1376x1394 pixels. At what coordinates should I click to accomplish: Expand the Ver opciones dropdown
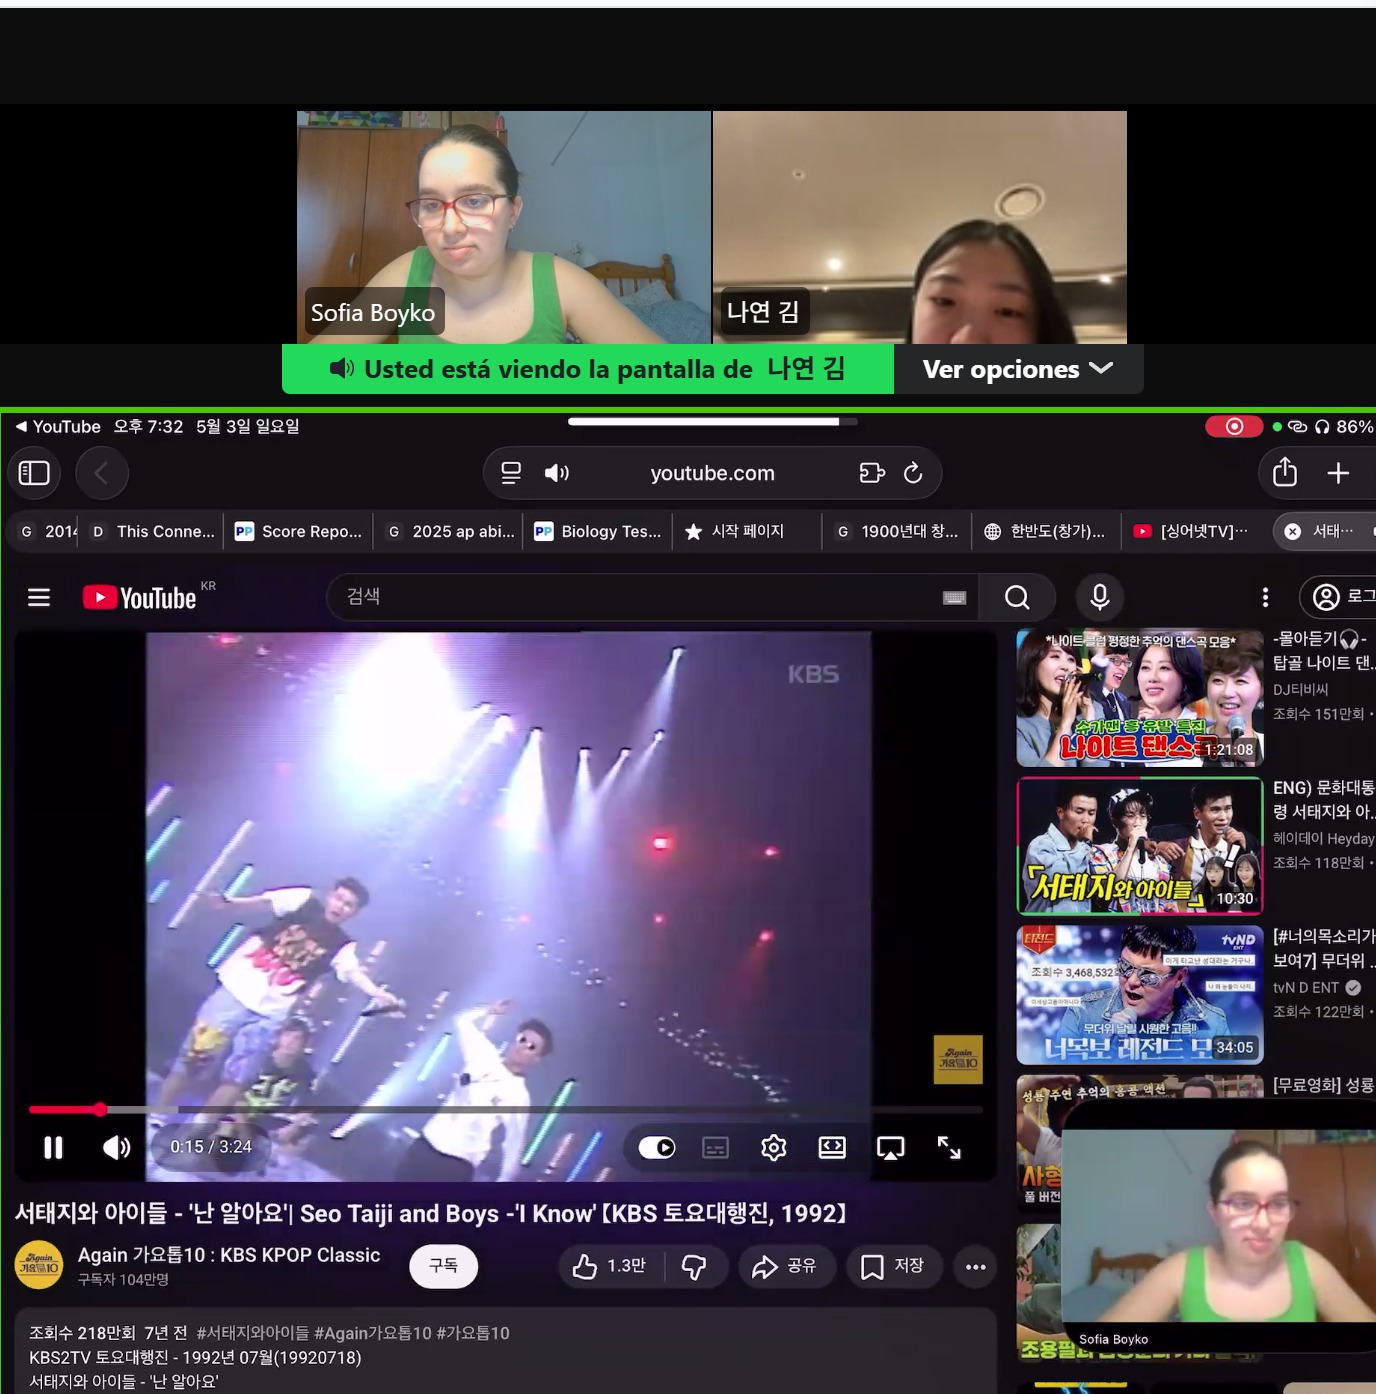(x=1018, y=369)
